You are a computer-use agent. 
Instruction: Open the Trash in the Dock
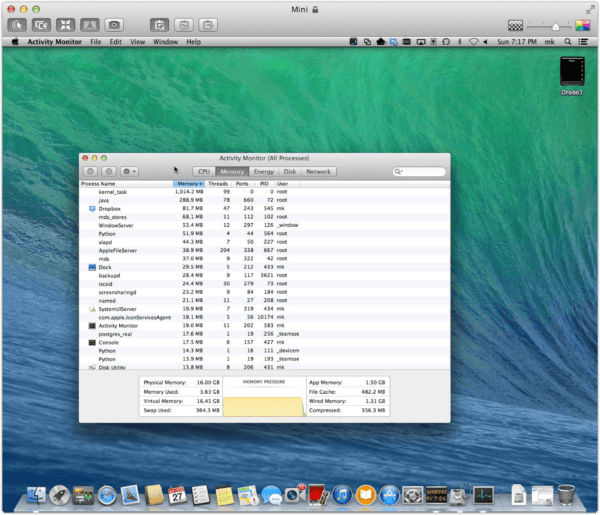click(x=565, y=494)
